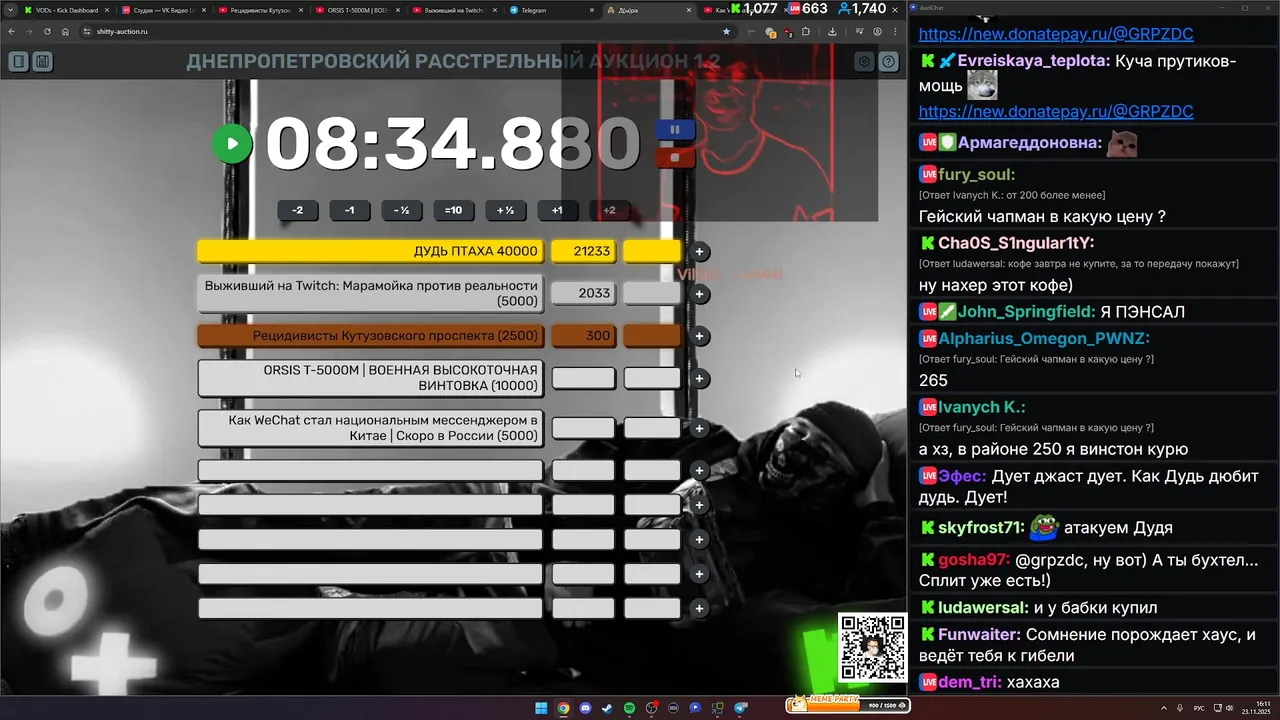Click the add-amount field beside 21233
The height and width of the screenshot is (720, 1280).
[652, 251]
